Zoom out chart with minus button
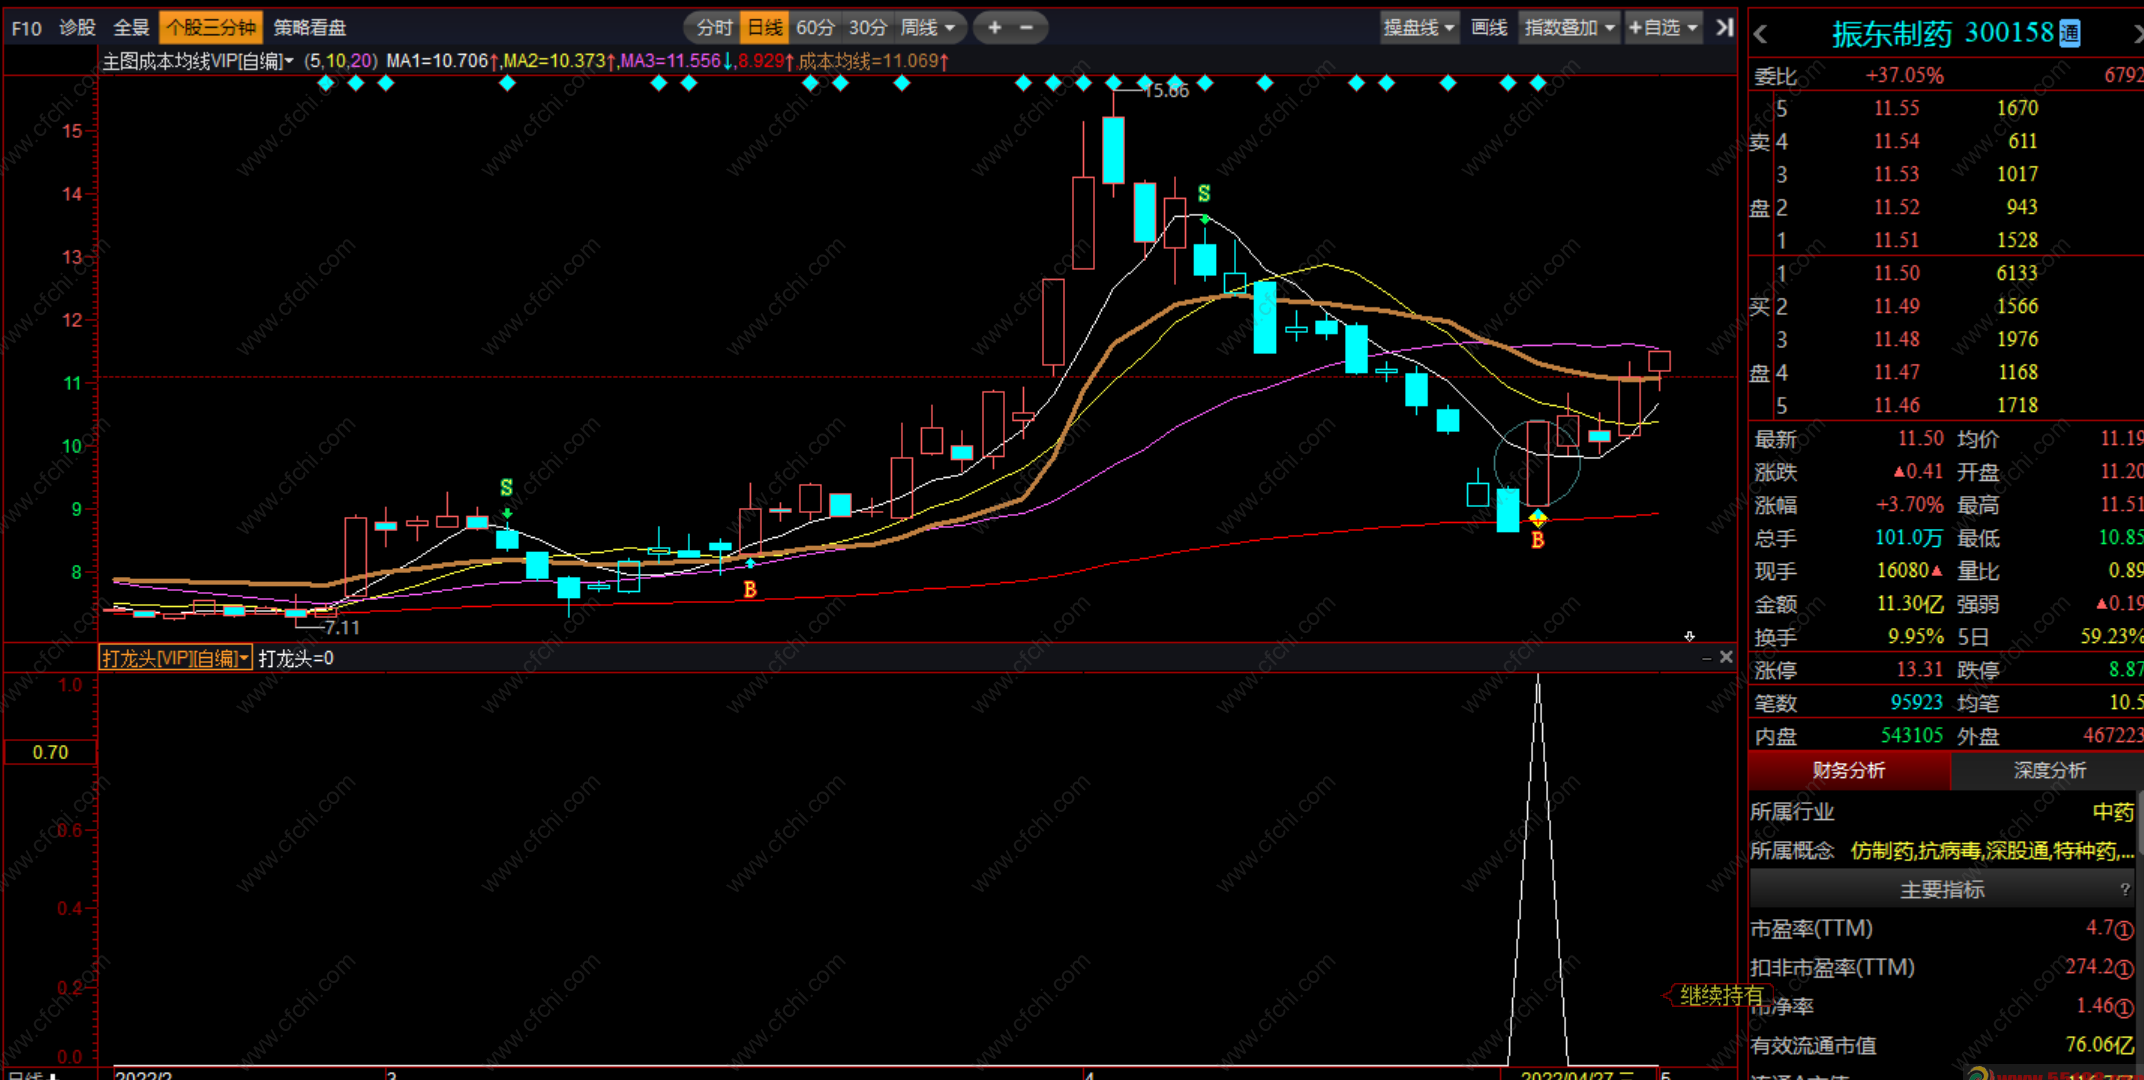 click(x=1026, y=28)
